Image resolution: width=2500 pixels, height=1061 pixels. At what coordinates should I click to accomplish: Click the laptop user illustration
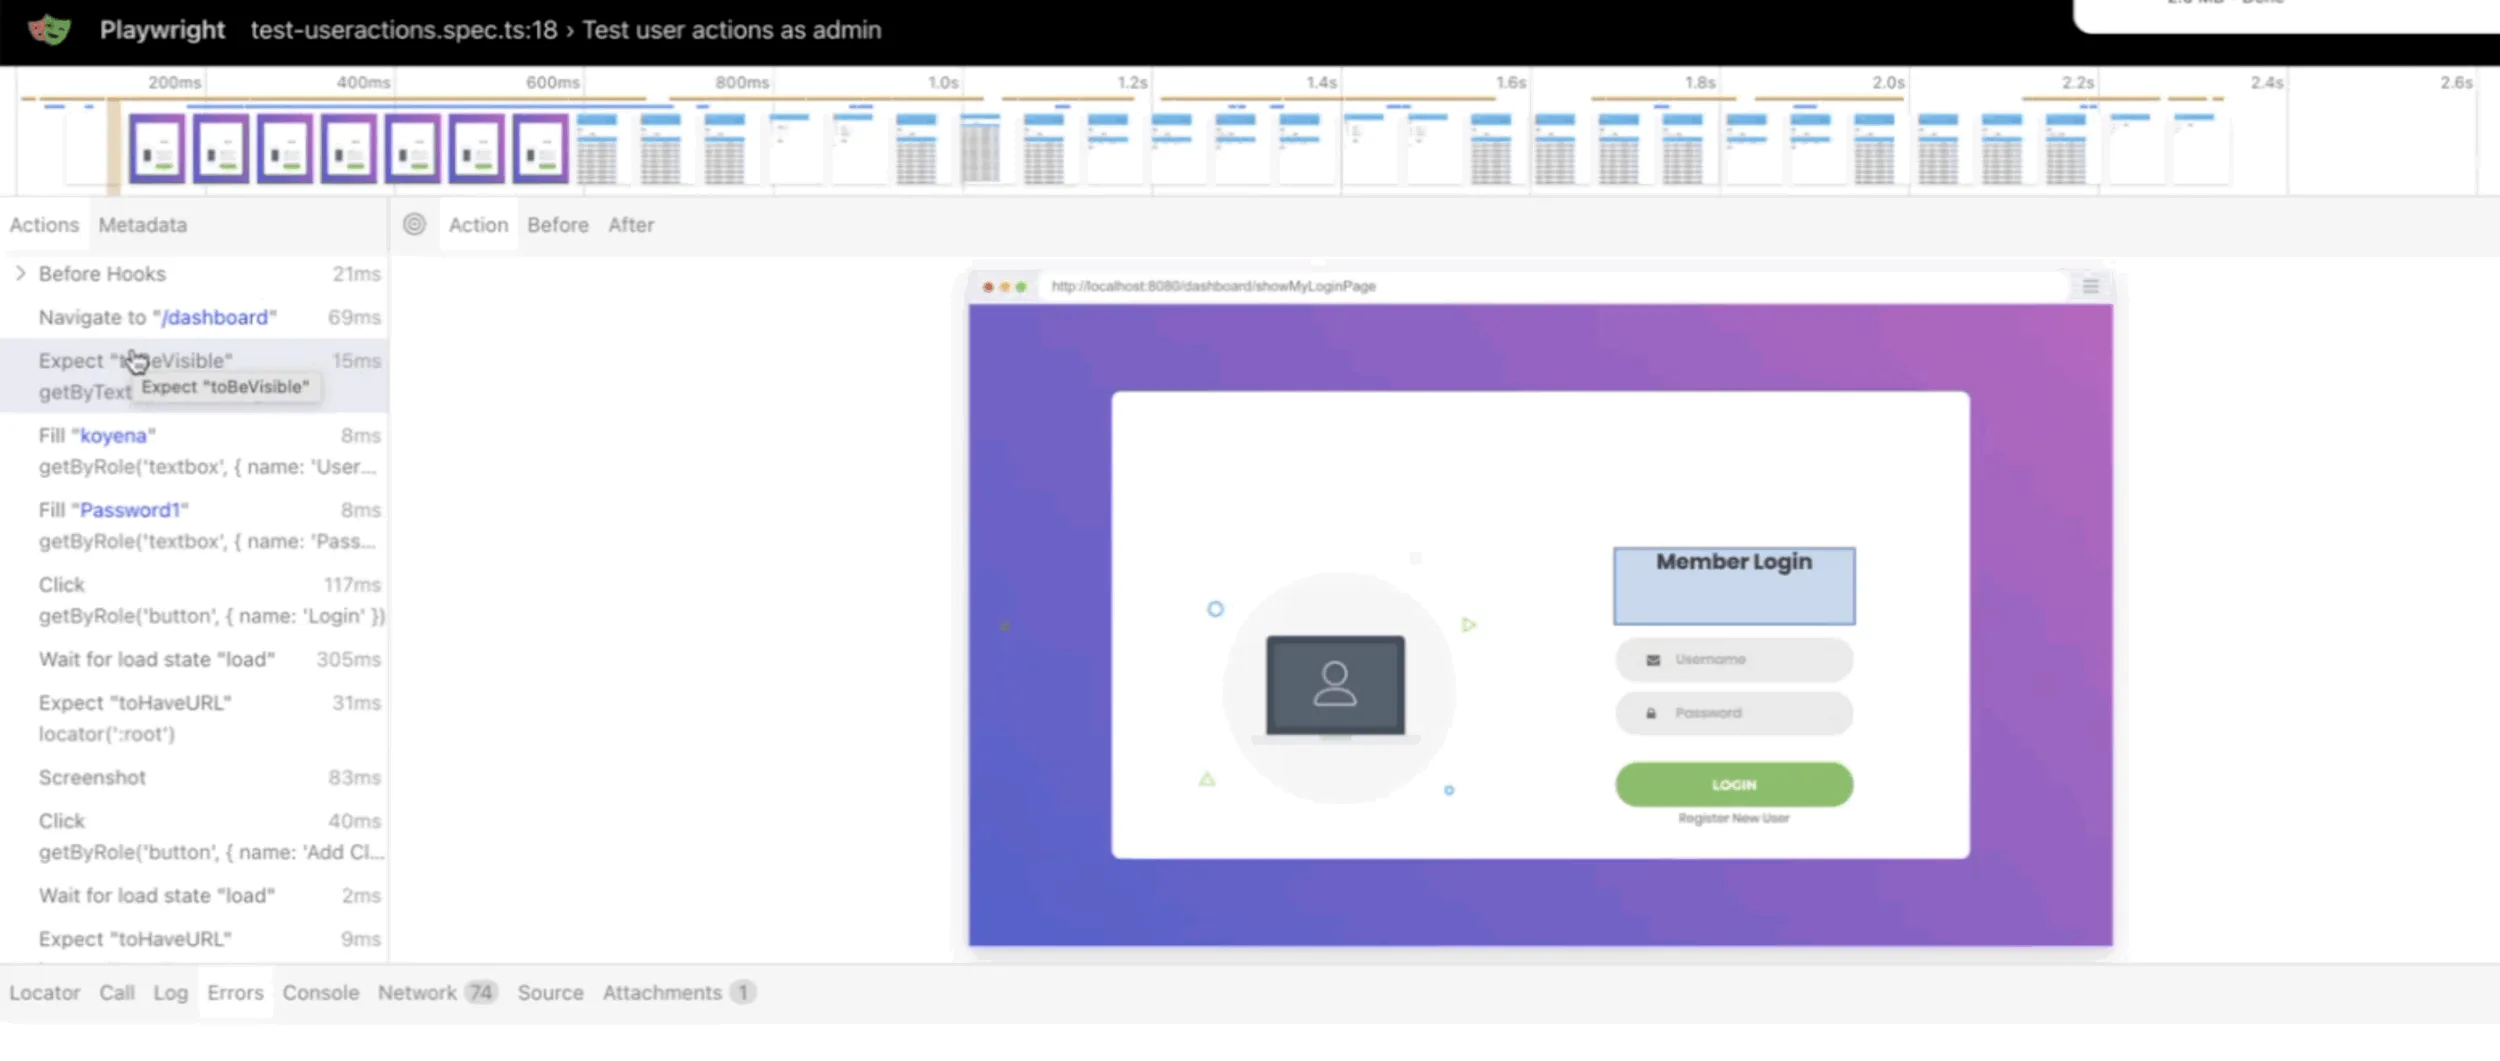pos(1335,686)
